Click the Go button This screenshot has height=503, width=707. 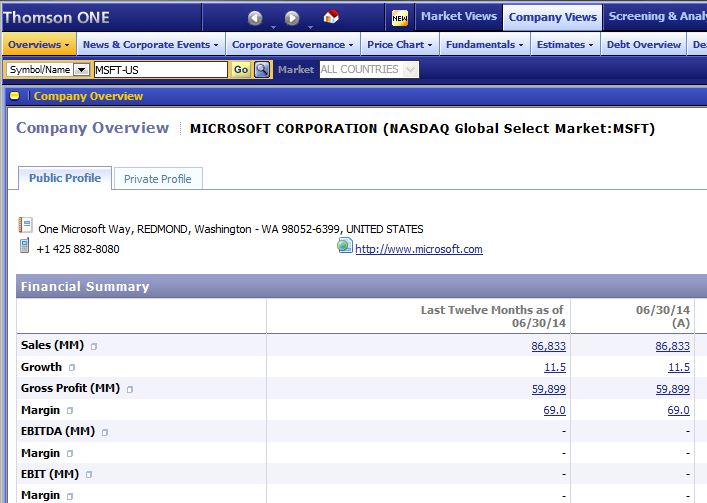[x=241, y=70]
